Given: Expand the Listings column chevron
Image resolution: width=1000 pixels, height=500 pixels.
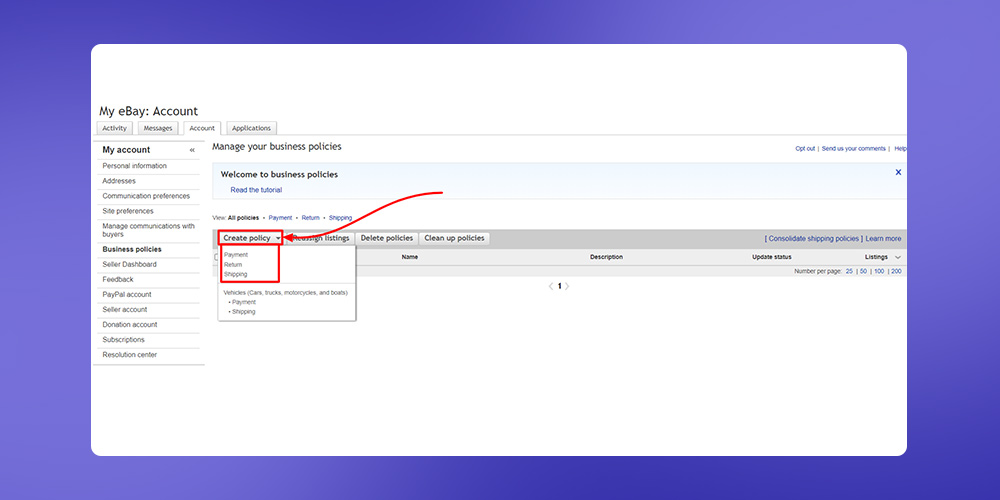Looking at the screenshot, I should tap(898, 257).
